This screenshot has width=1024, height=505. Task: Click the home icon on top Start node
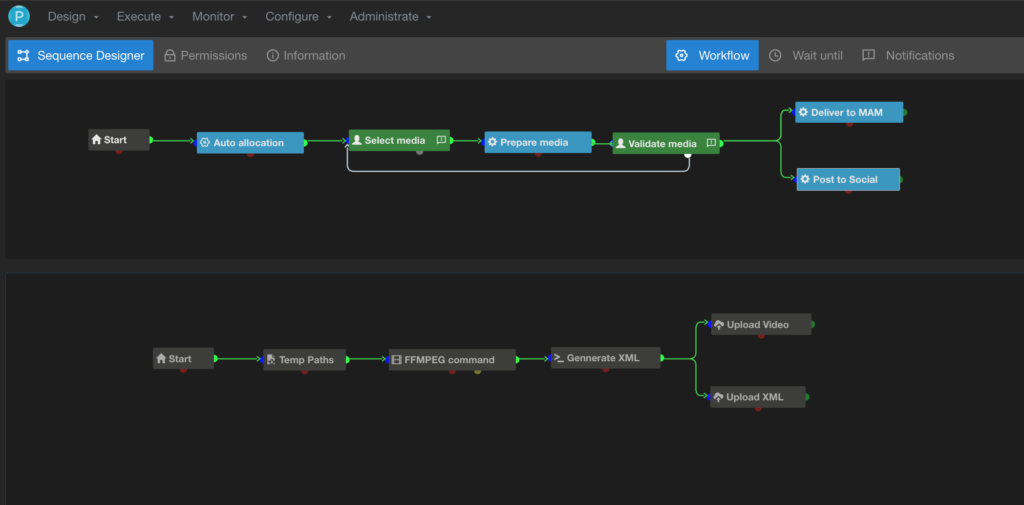click(x=96, y=140)
